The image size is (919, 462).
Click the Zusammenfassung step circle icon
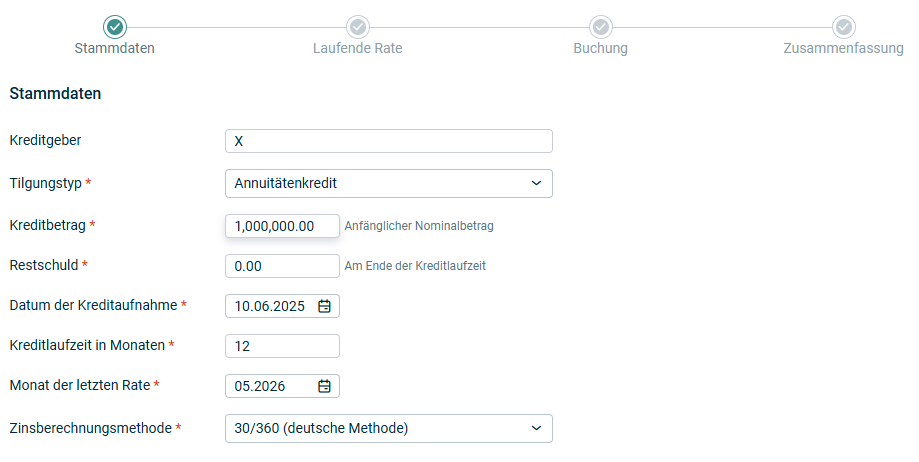[843, 27]
